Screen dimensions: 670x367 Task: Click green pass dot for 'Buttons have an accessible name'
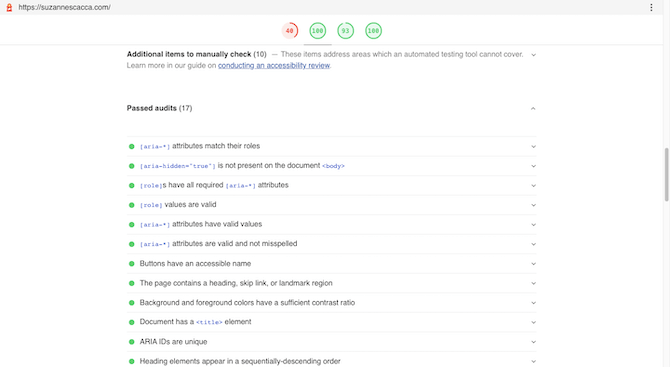132,264
